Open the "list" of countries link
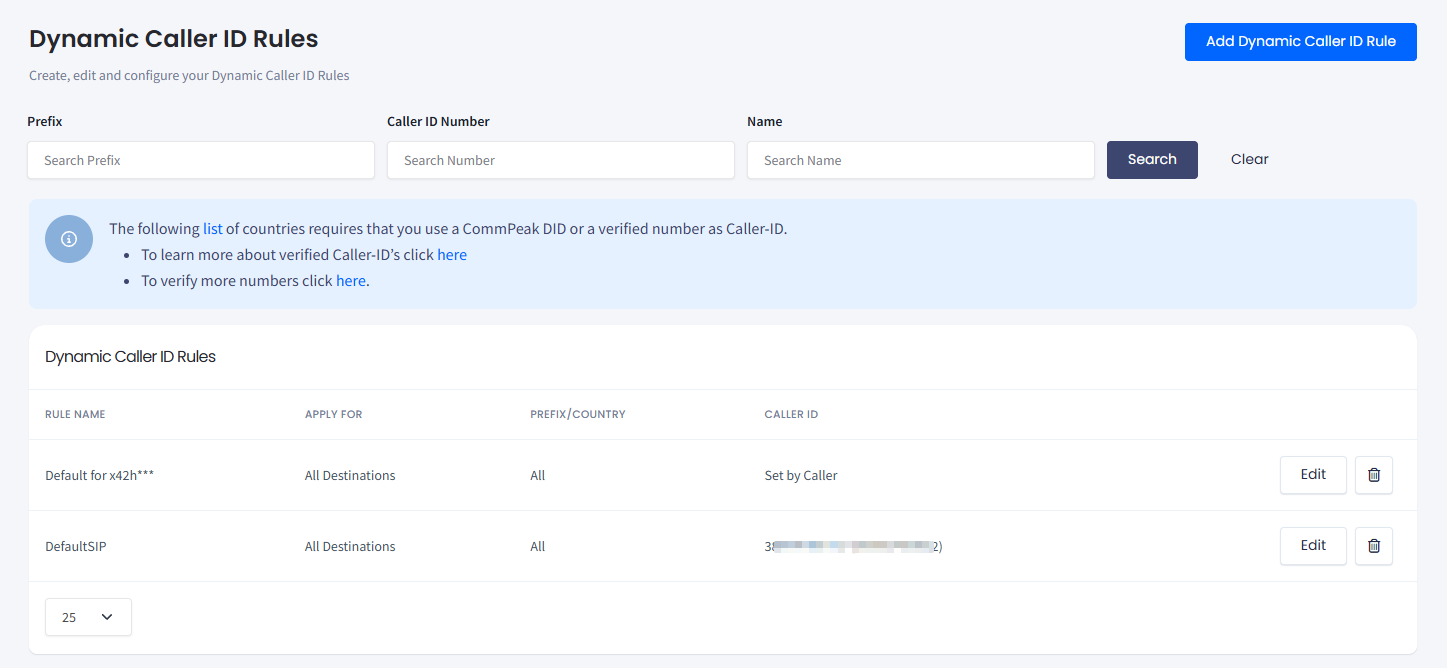 coord(212,229)
